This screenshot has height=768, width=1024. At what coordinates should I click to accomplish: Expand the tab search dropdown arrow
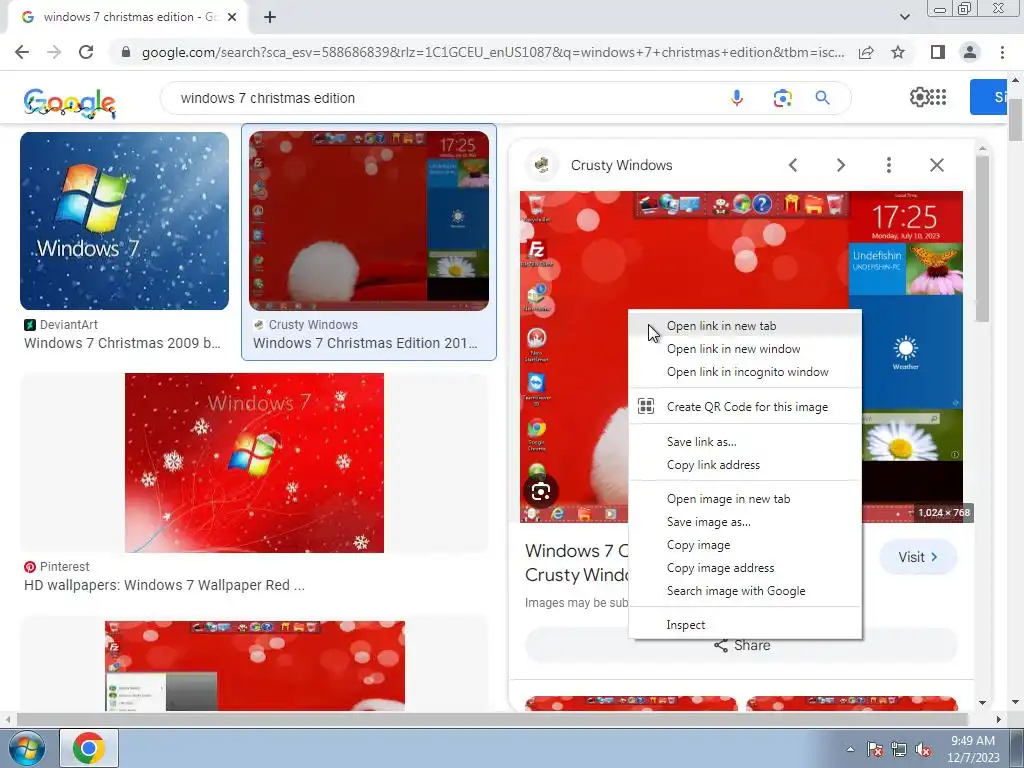click(904, 17)
